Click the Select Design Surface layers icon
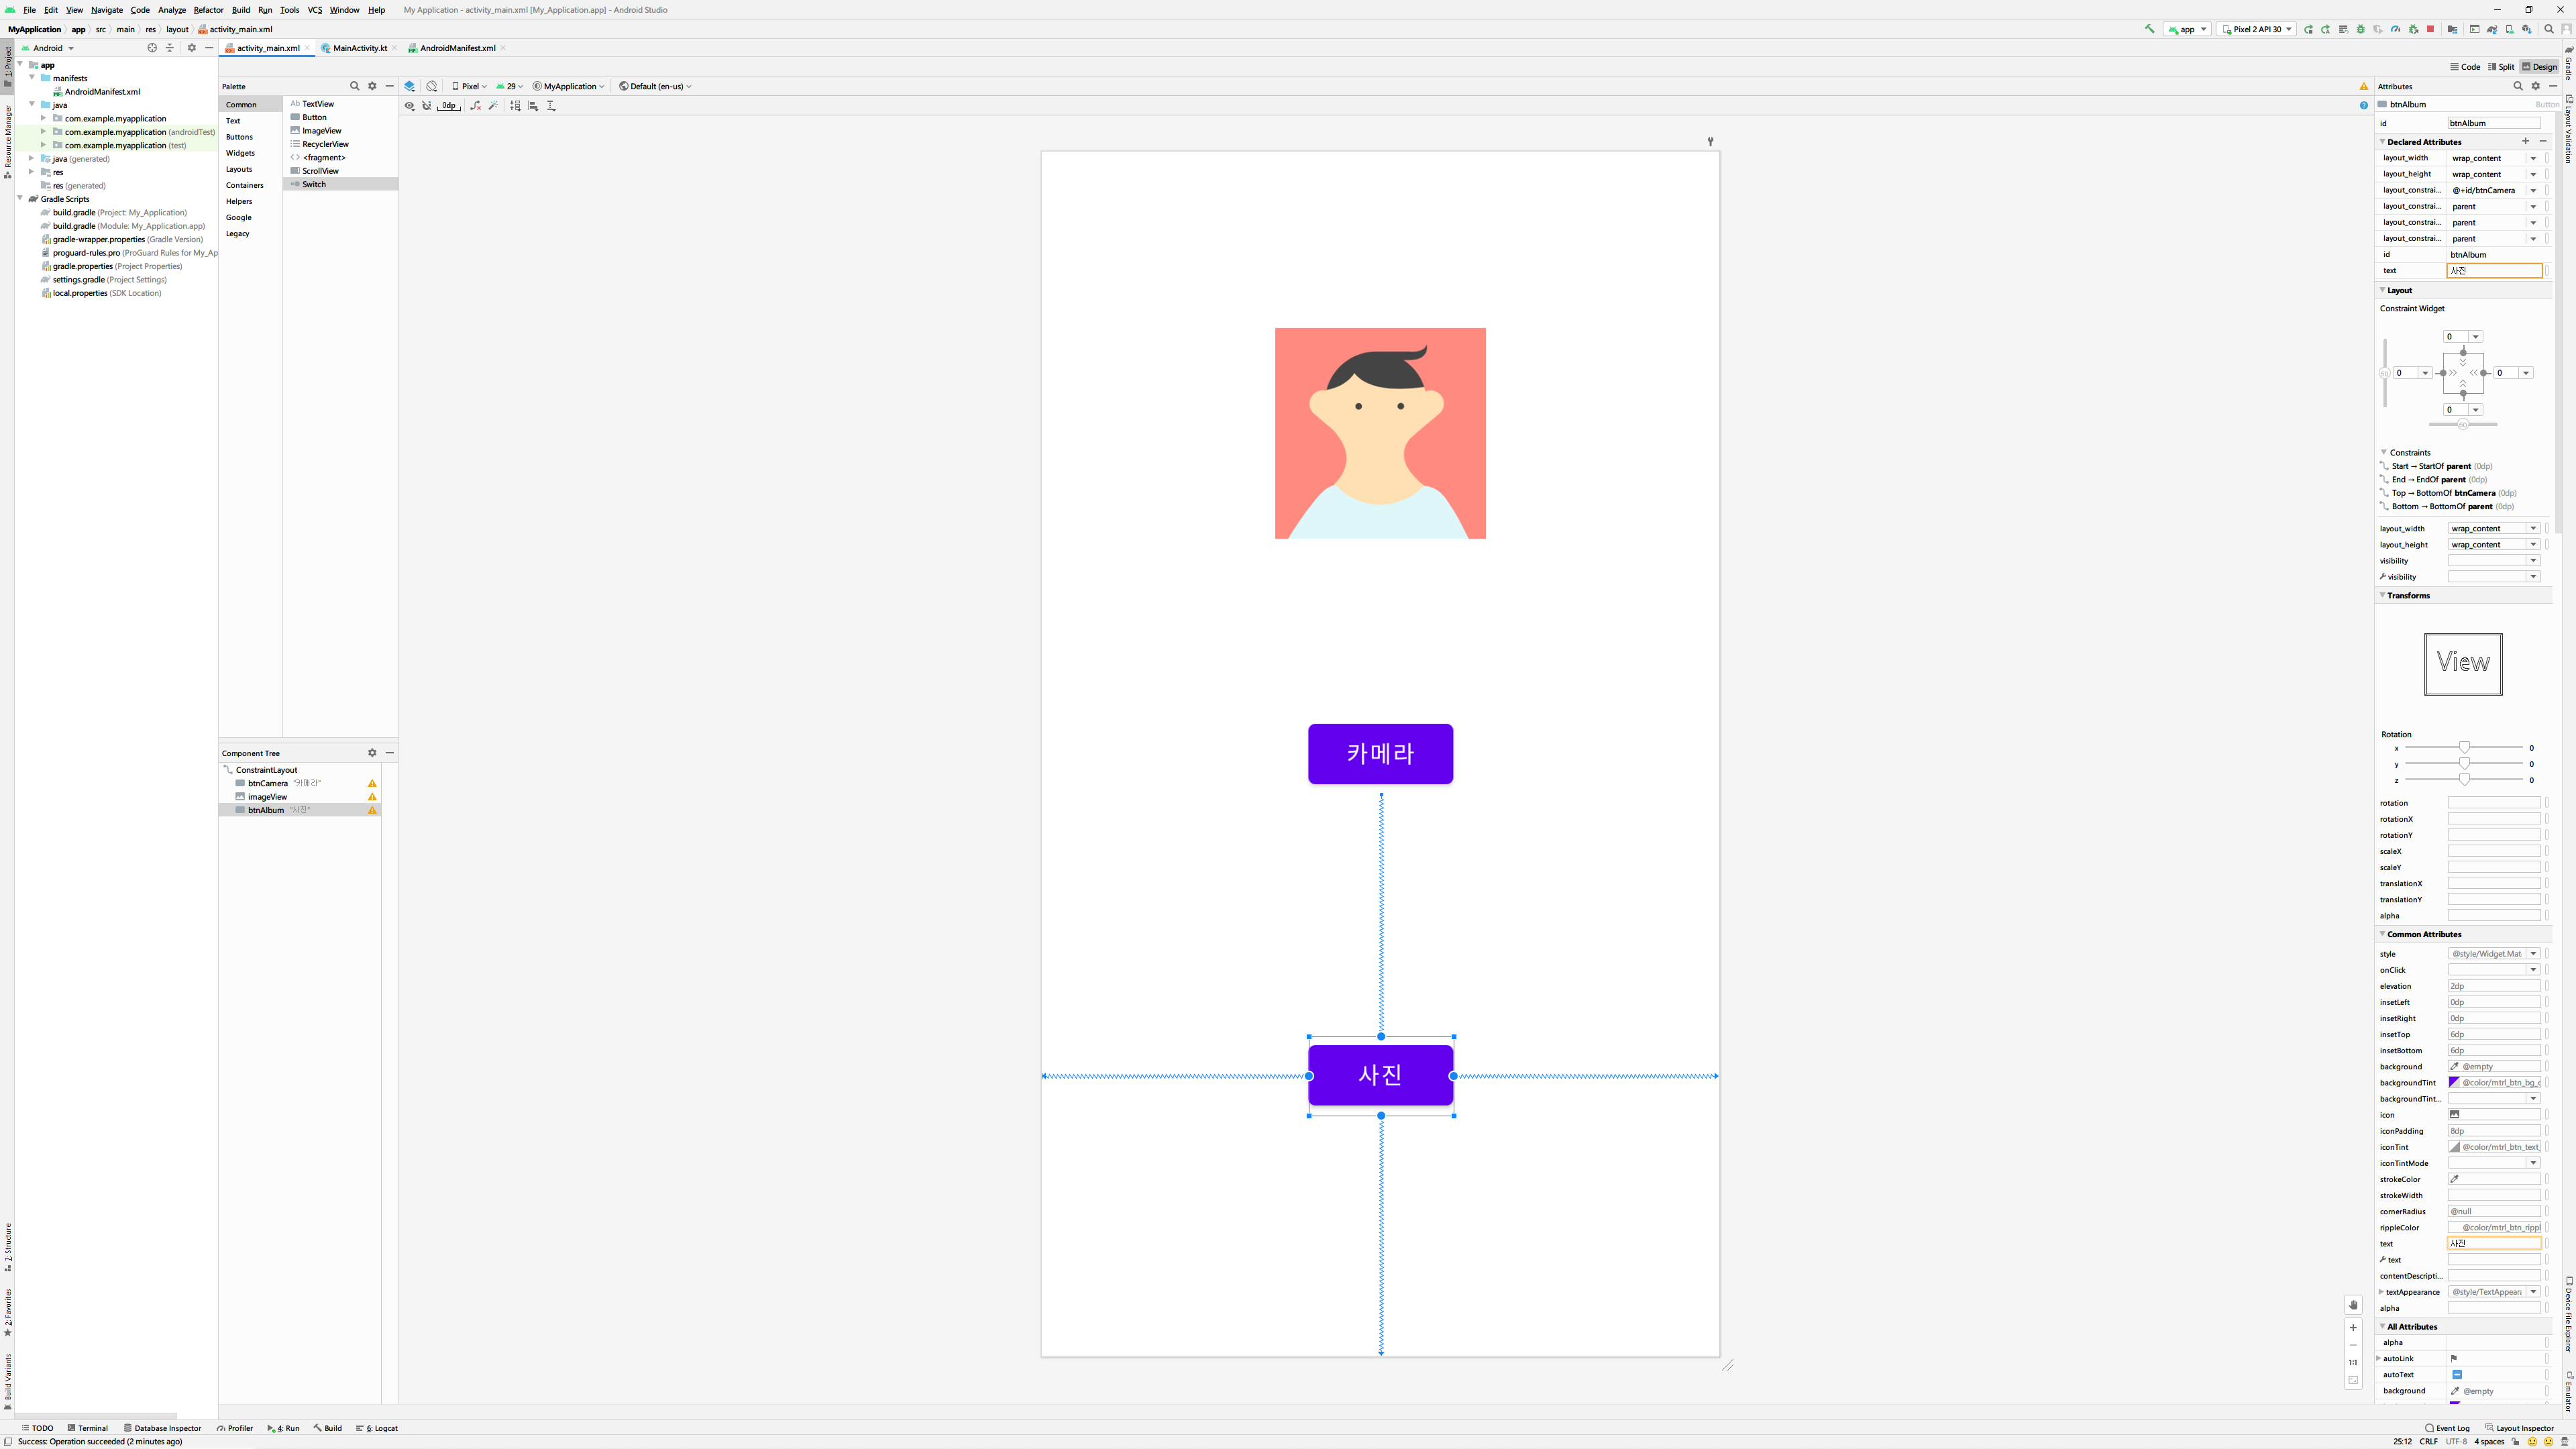 click(x=409, y=86)
